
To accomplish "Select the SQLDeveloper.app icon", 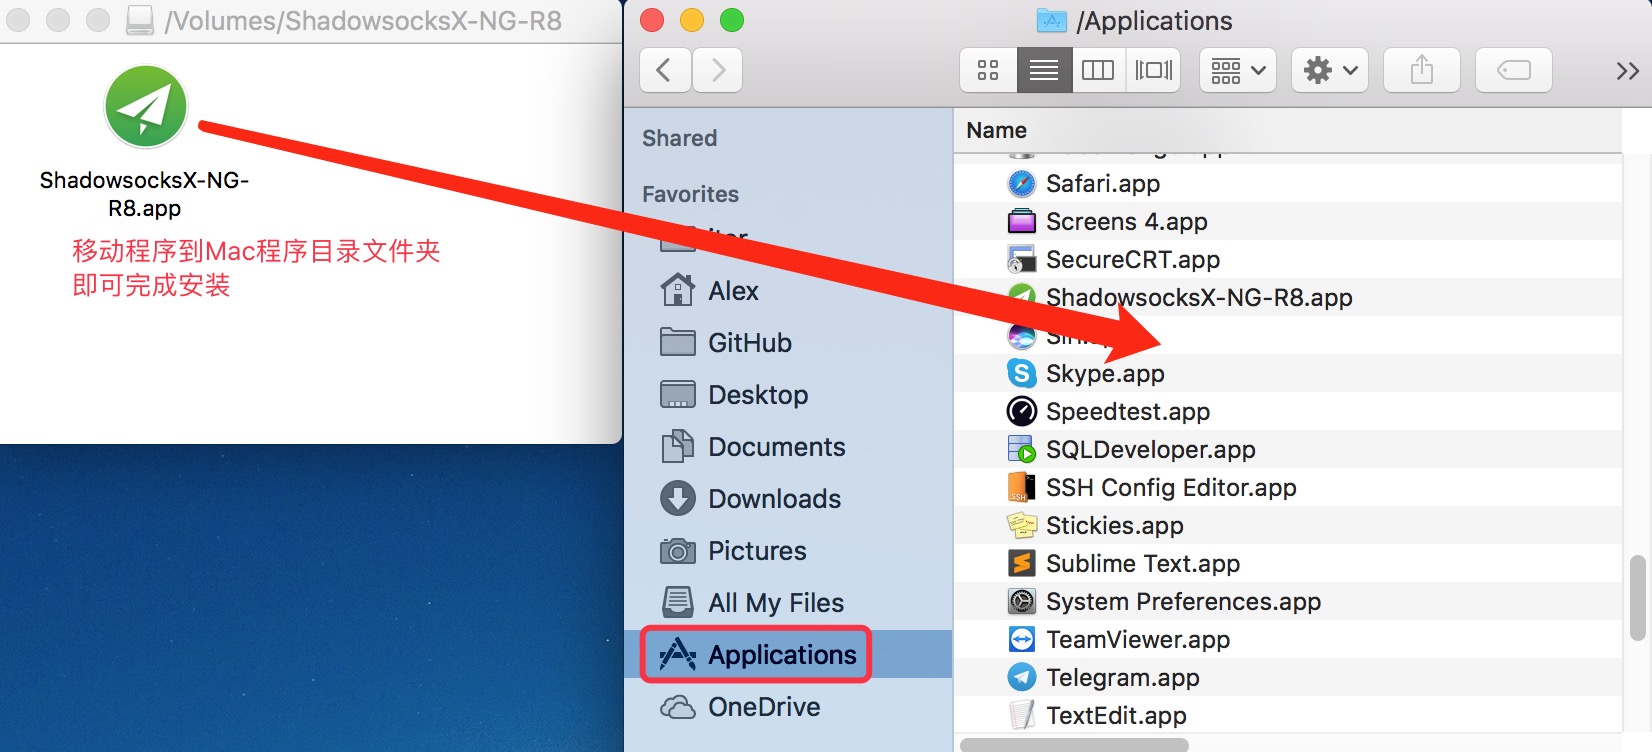I will coord(1021,450).
